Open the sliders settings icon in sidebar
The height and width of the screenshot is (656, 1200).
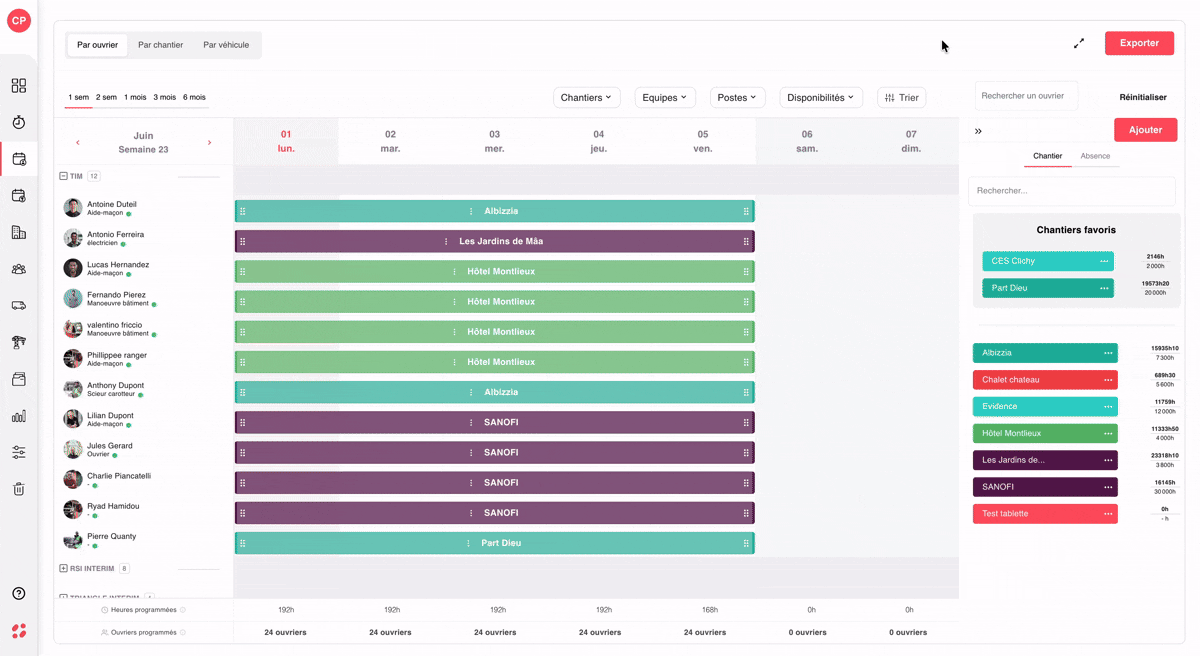pos(19,452)
